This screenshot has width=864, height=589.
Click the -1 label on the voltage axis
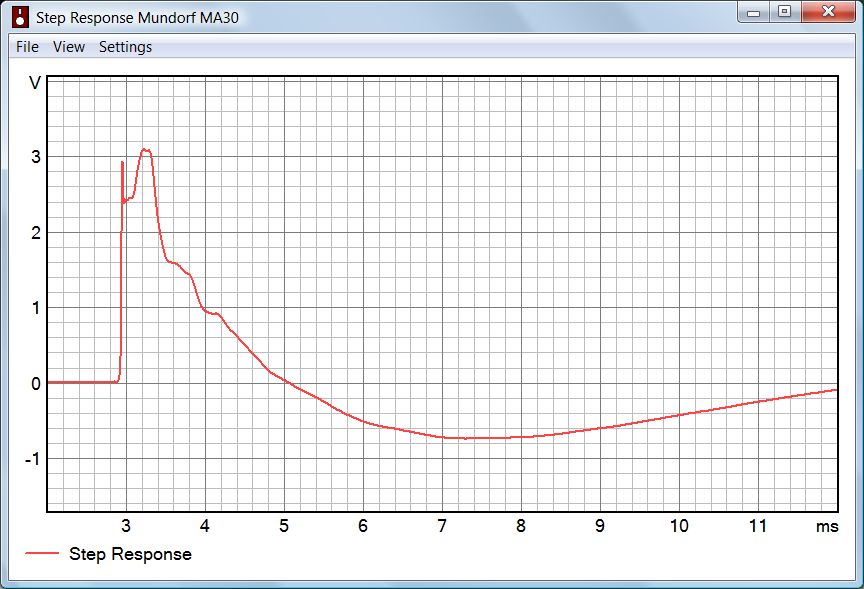pos(33,459)
